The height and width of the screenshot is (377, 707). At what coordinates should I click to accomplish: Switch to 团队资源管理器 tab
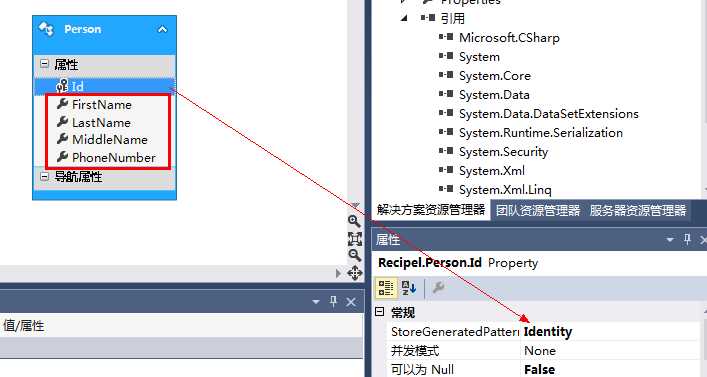point(538,210)
